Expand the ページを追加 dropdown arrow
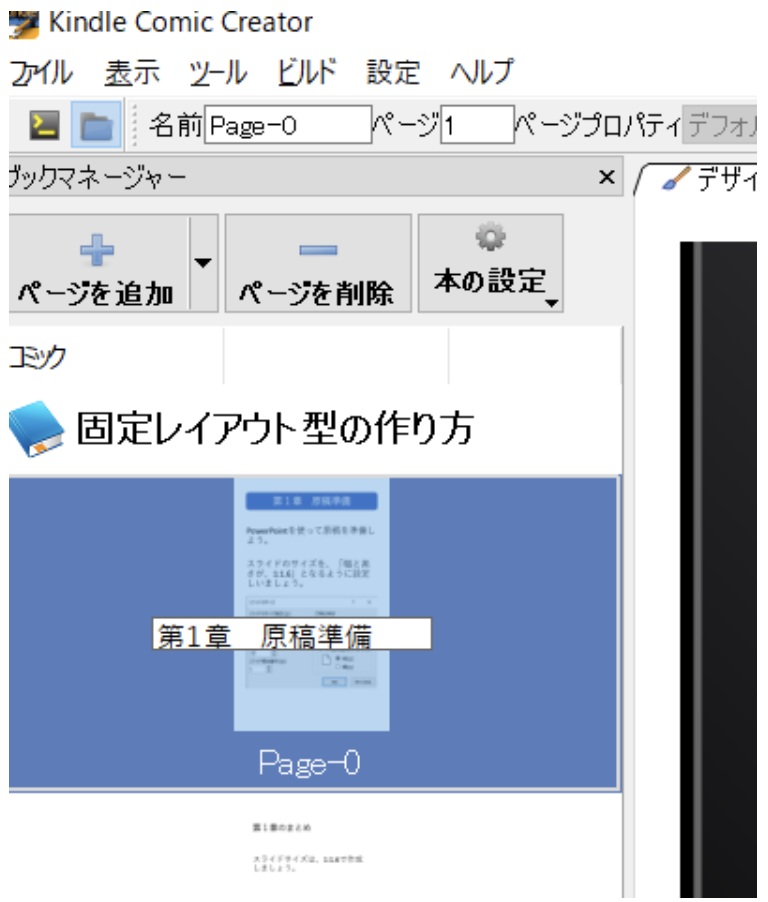This screenshot has width=768, height=902. click(203, 263)
